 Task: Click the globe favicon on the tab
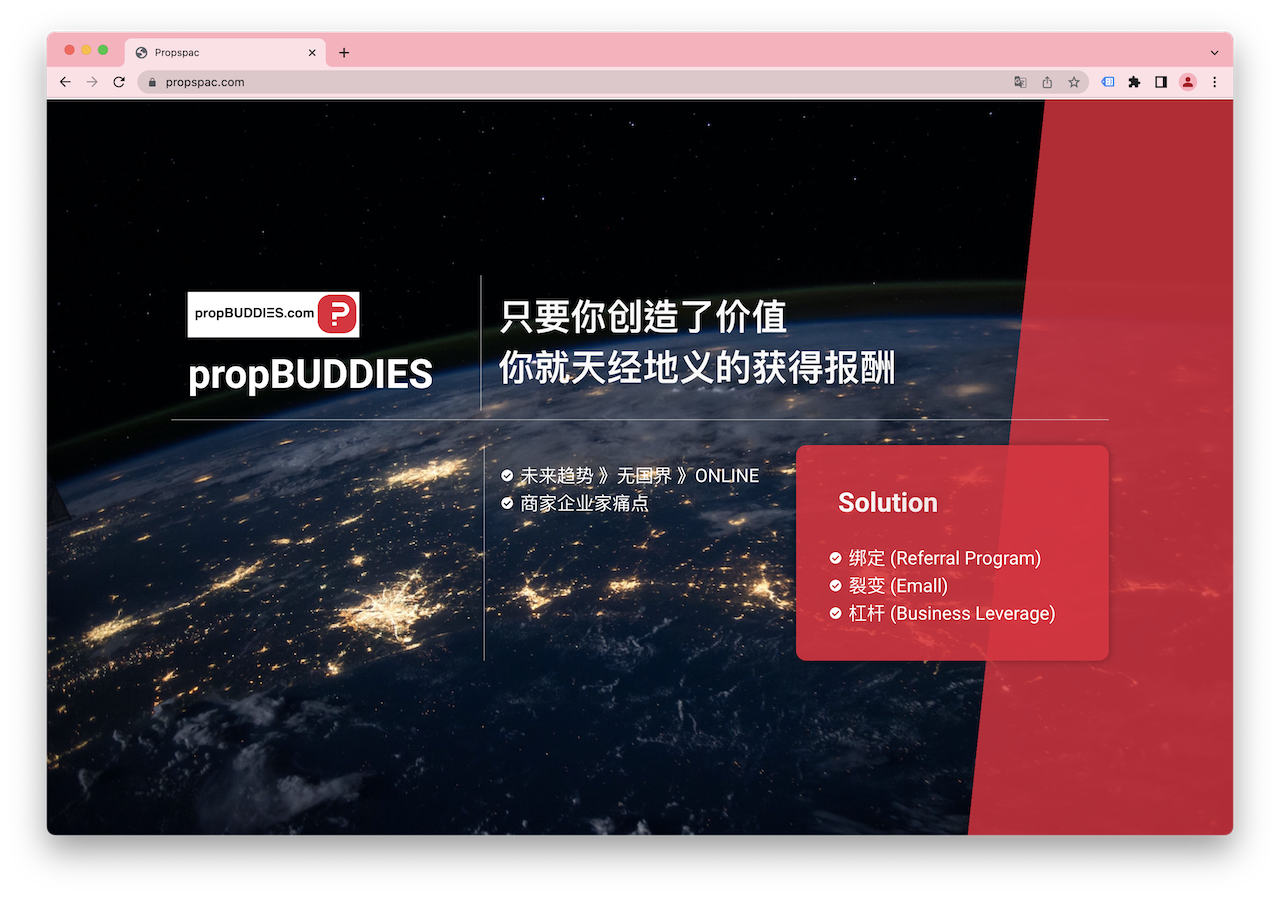tap(141, 53)
